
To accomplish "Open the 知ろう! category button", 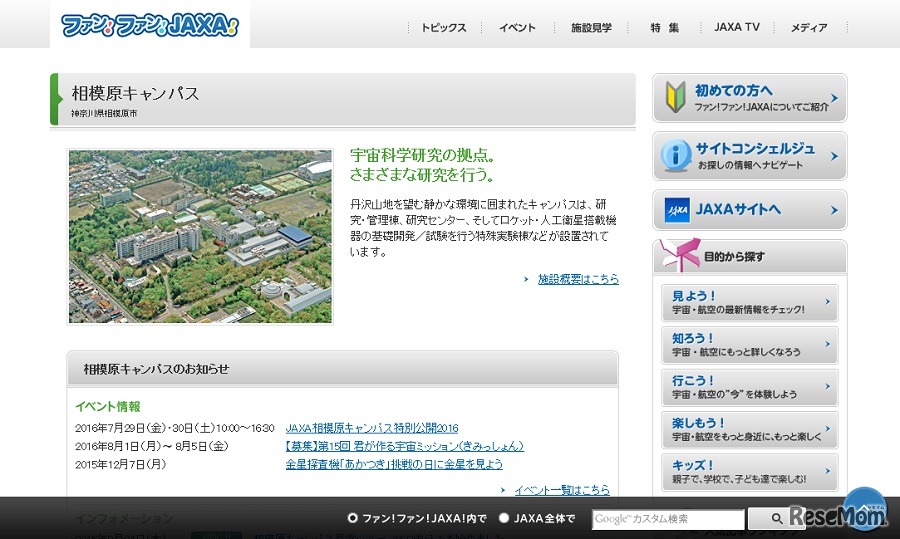I will (750, 345).
